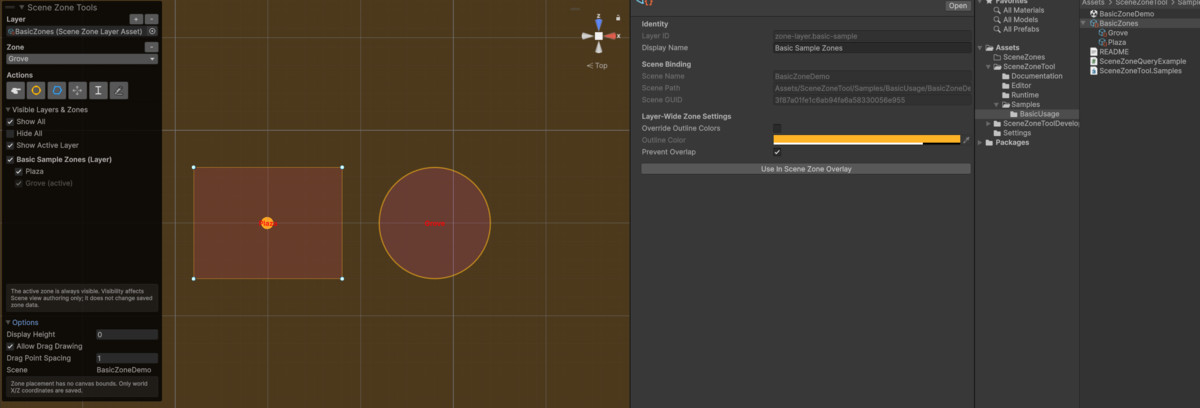The width and height of the screenshot is (1200, 408).
Task: Toggle Basic Sample Zones (Layer) visibility checkbox
Action: 10,159
